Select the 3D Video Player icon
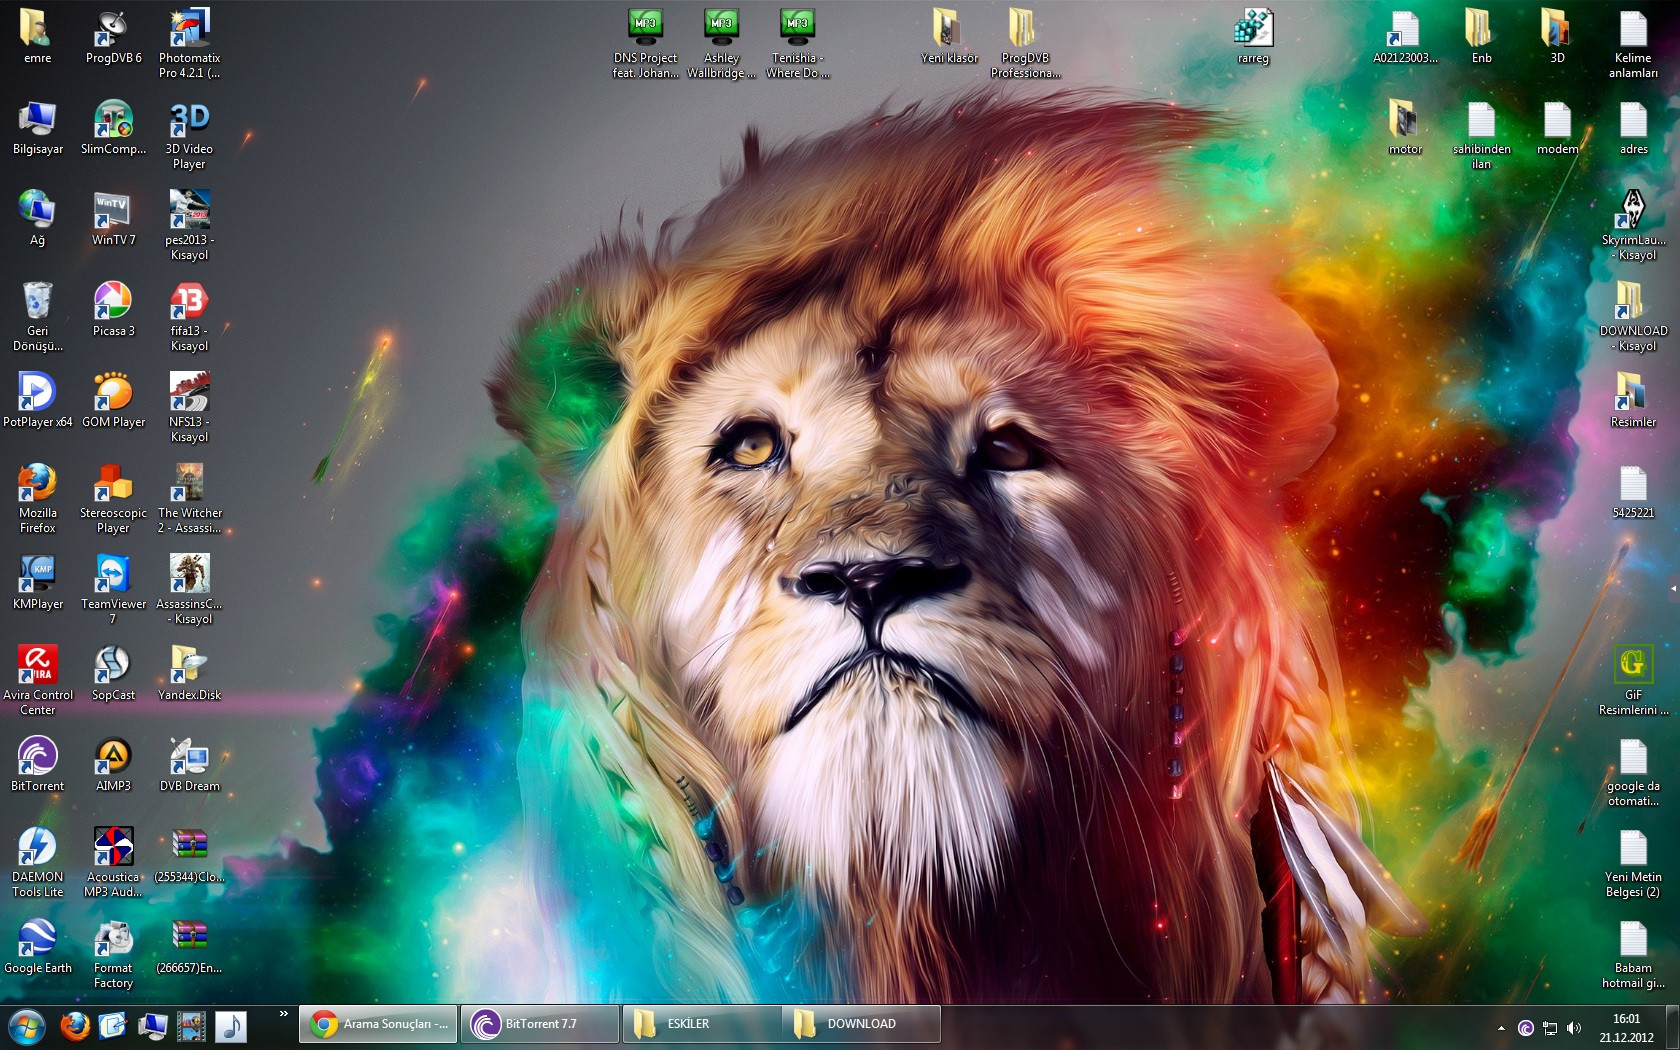 [189, 135]
